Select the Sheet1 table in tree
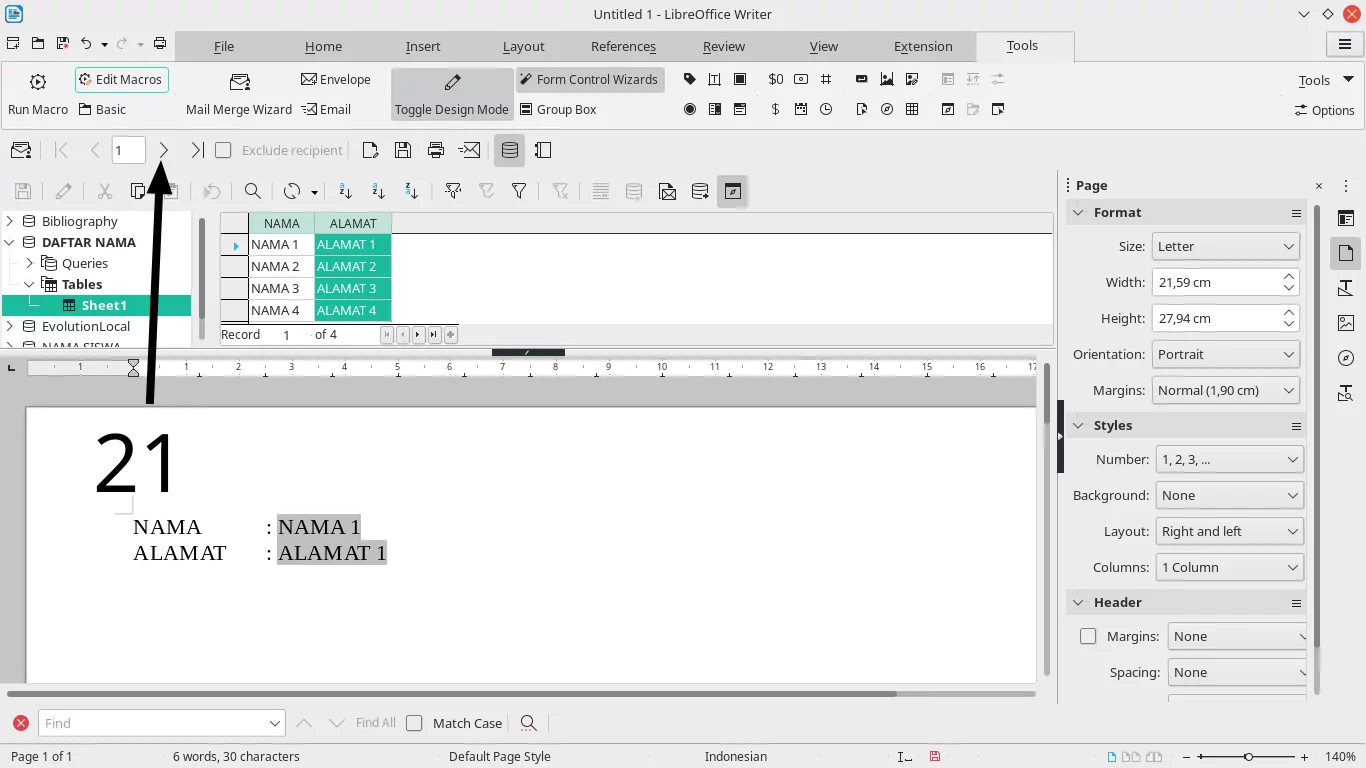Image resolution: width=1366 pixels, height=768 pixels. pos(104,305)
